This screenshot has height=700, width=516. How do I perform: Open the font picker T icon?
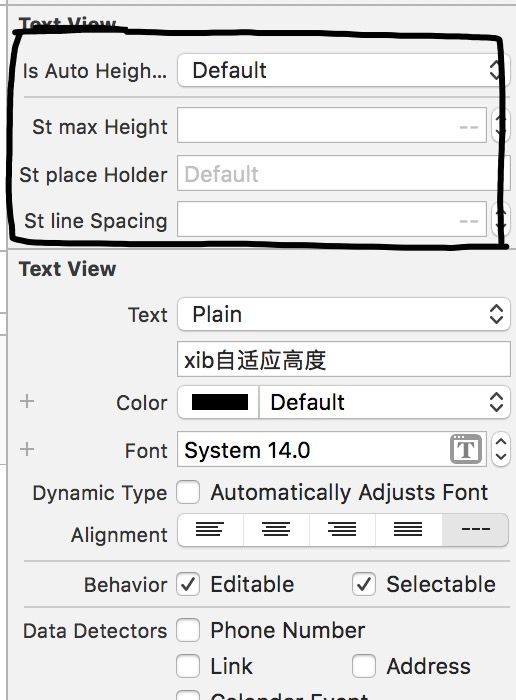coord(466,449)
